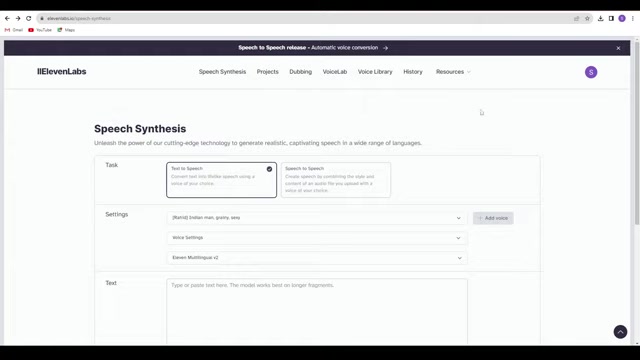This screenshot has height=360, width=640.
Task: Open the voice selection dropdown
Action: coord(317,218)
